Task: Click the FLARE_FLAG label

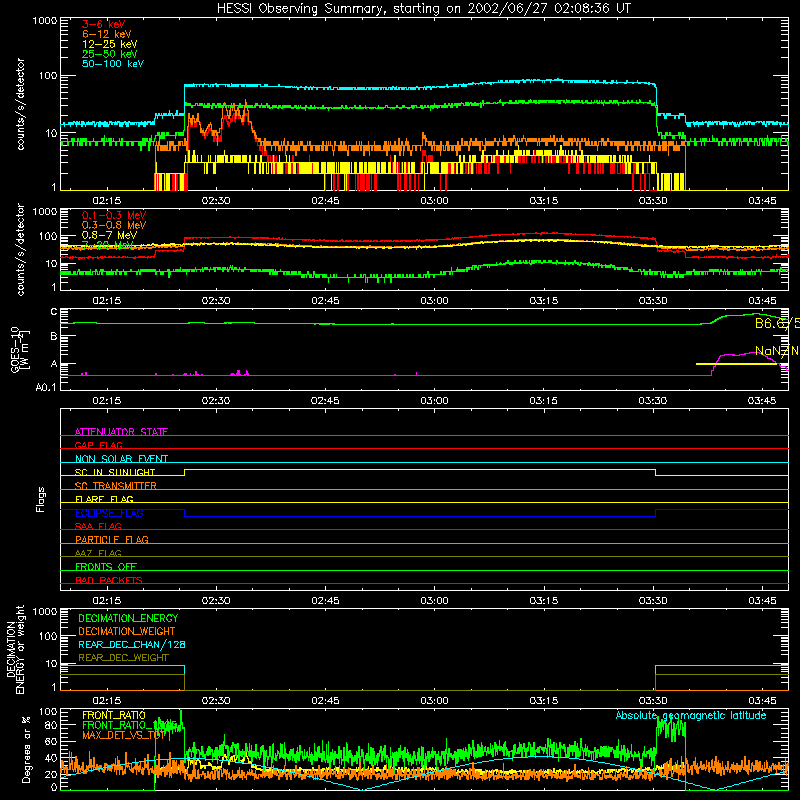Action: (104, 499)
